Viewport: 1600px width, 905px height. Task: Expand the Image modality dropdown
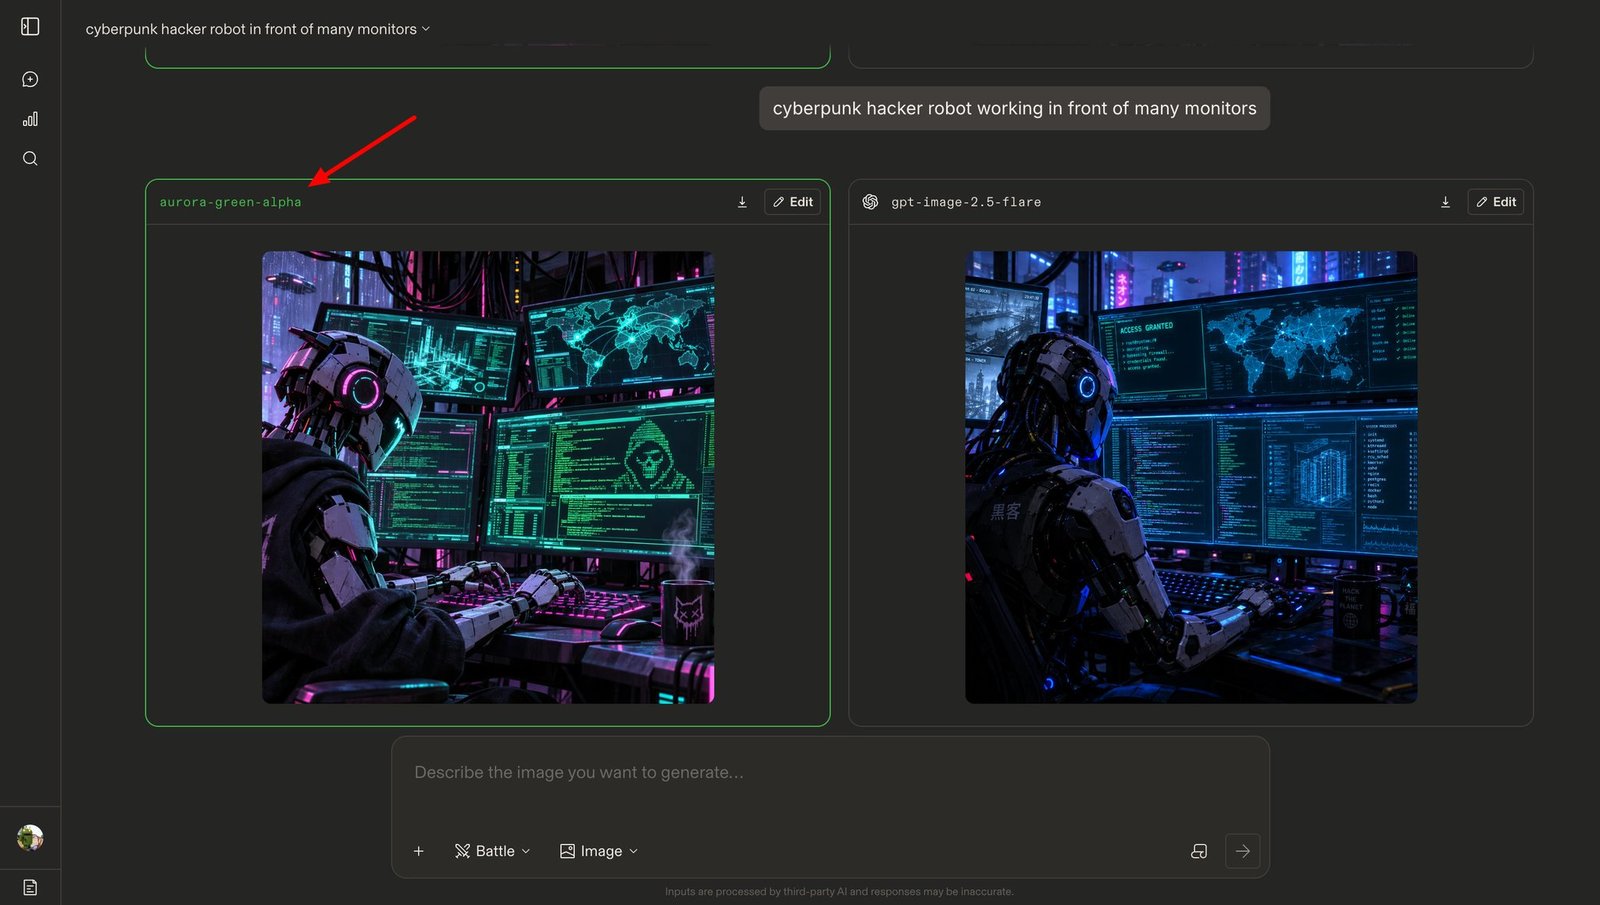pyautogui.click(x=598, y=851)
